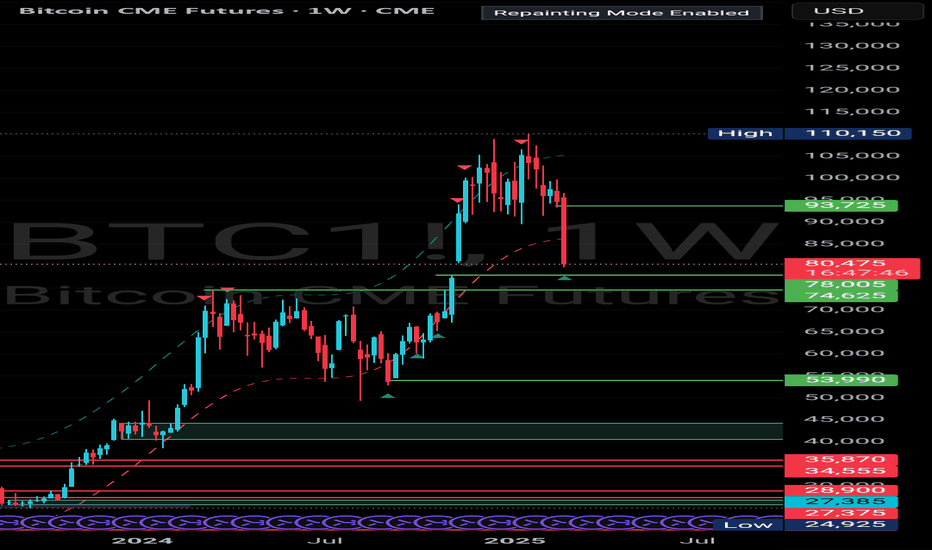Click the 2025 label on time axis

[515, 540]
